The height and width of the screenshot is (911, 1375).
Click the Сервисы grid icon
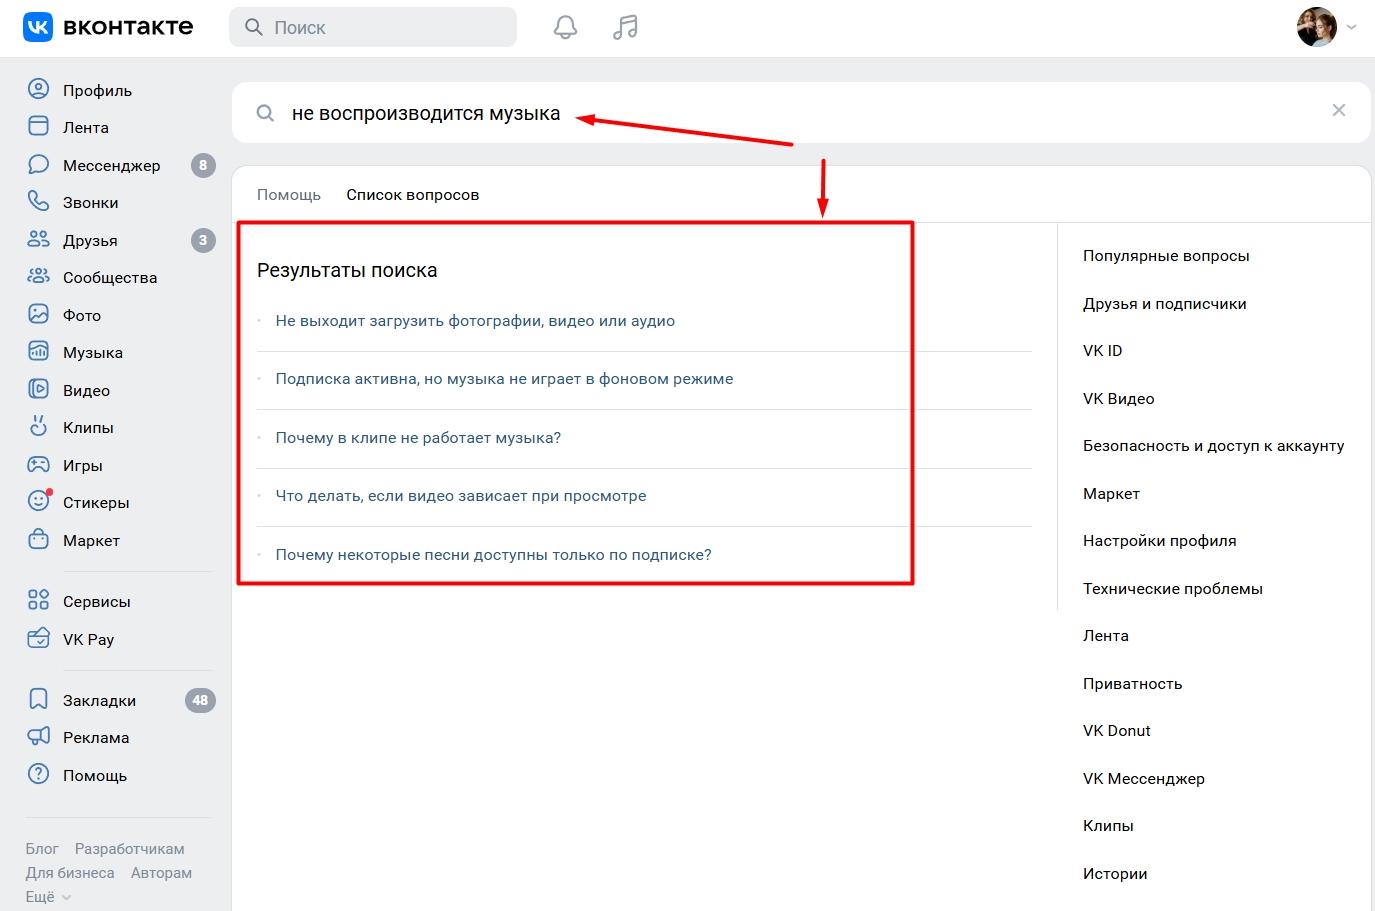click(38, 601)
